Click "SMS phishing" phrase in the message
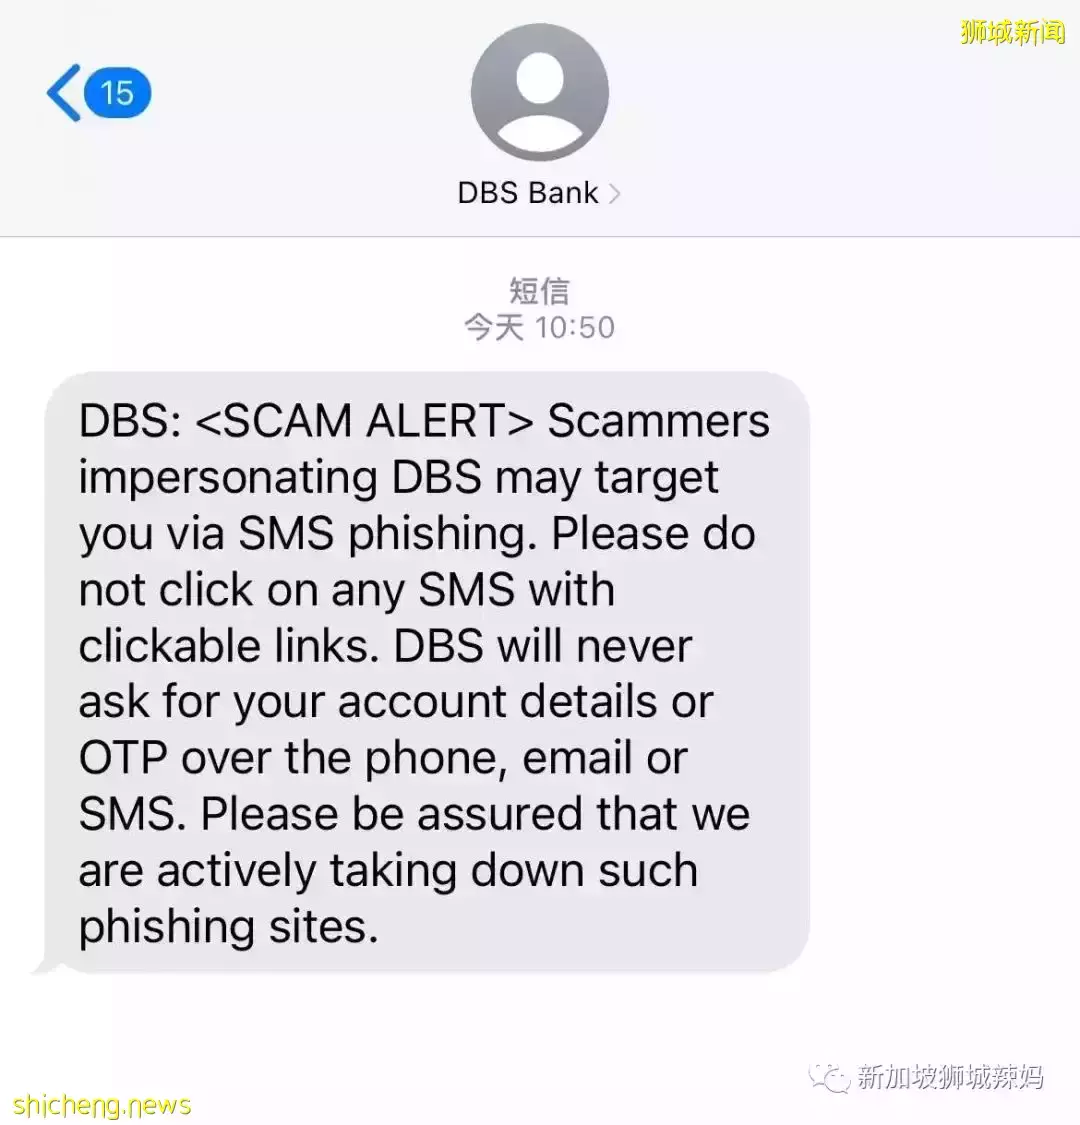 point(388,535)
